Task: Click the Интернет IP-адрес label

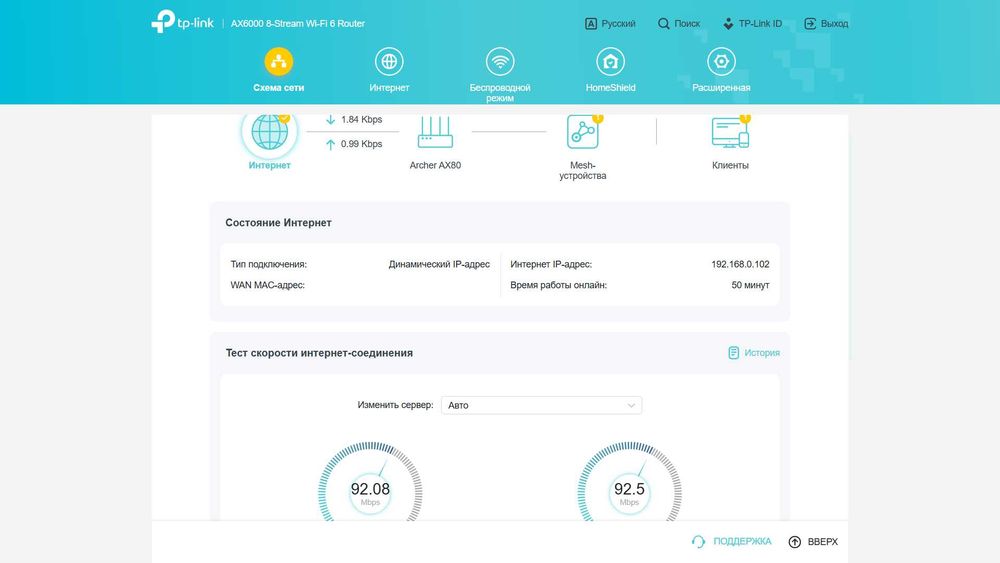Action: [x=551, y=264]
